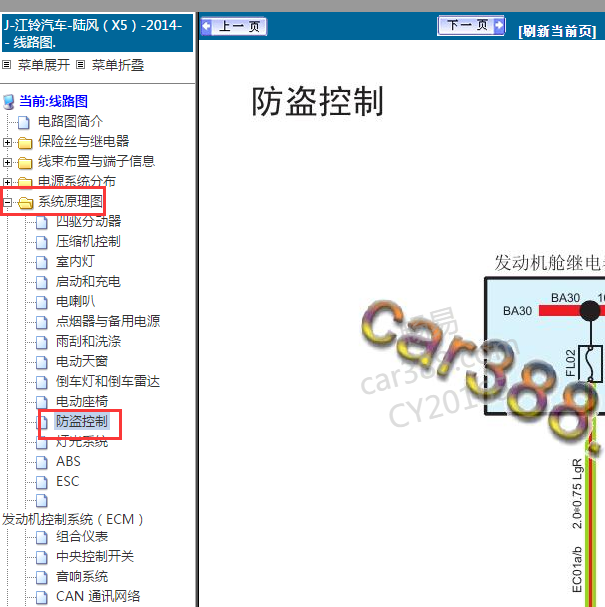Open the 倒车灯和倒车雷达 diagram

[108, 381]
